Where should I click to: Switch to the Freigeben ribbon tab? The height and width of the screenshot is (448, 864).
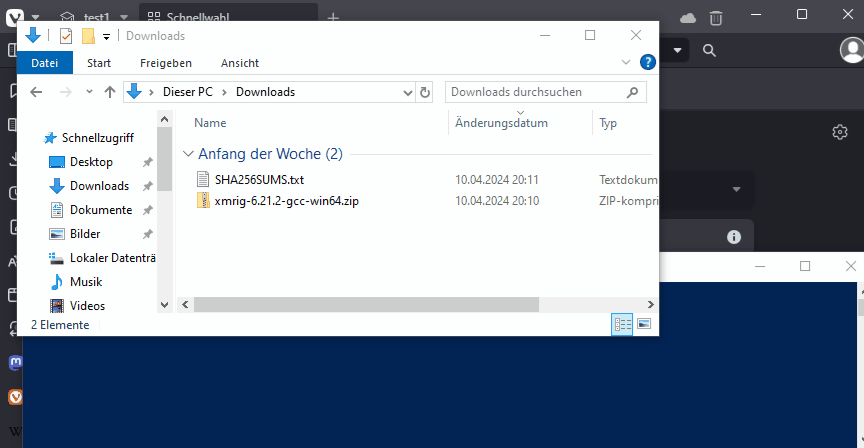[166, 63]
